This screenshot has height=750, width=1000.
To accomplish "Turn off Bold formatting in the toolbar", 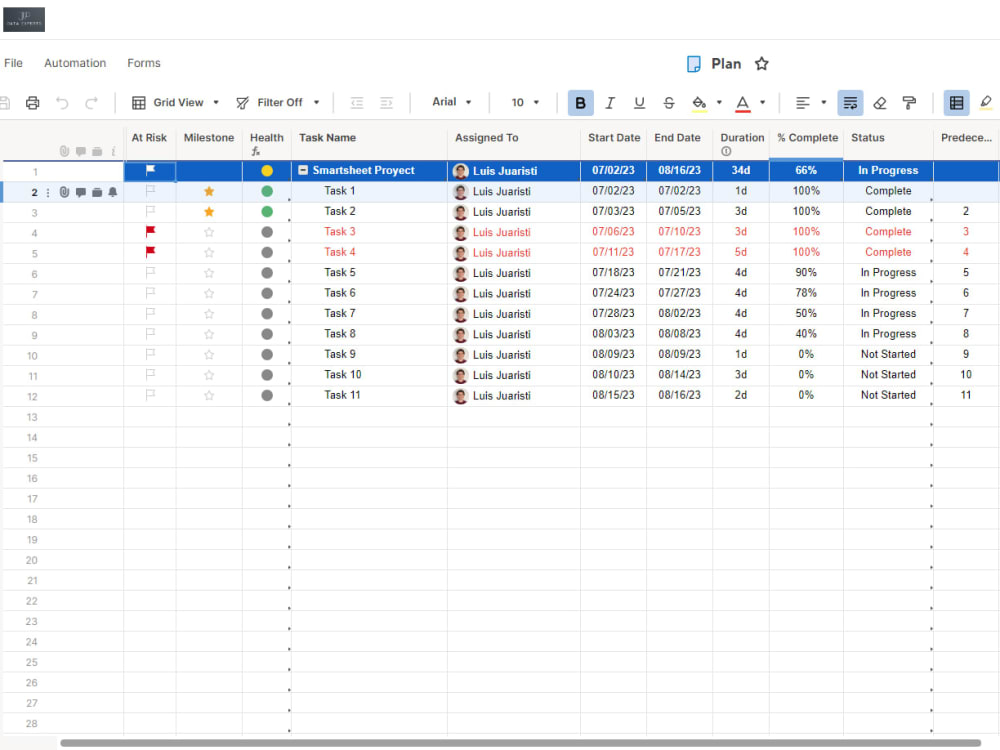I will coord(580,102).
